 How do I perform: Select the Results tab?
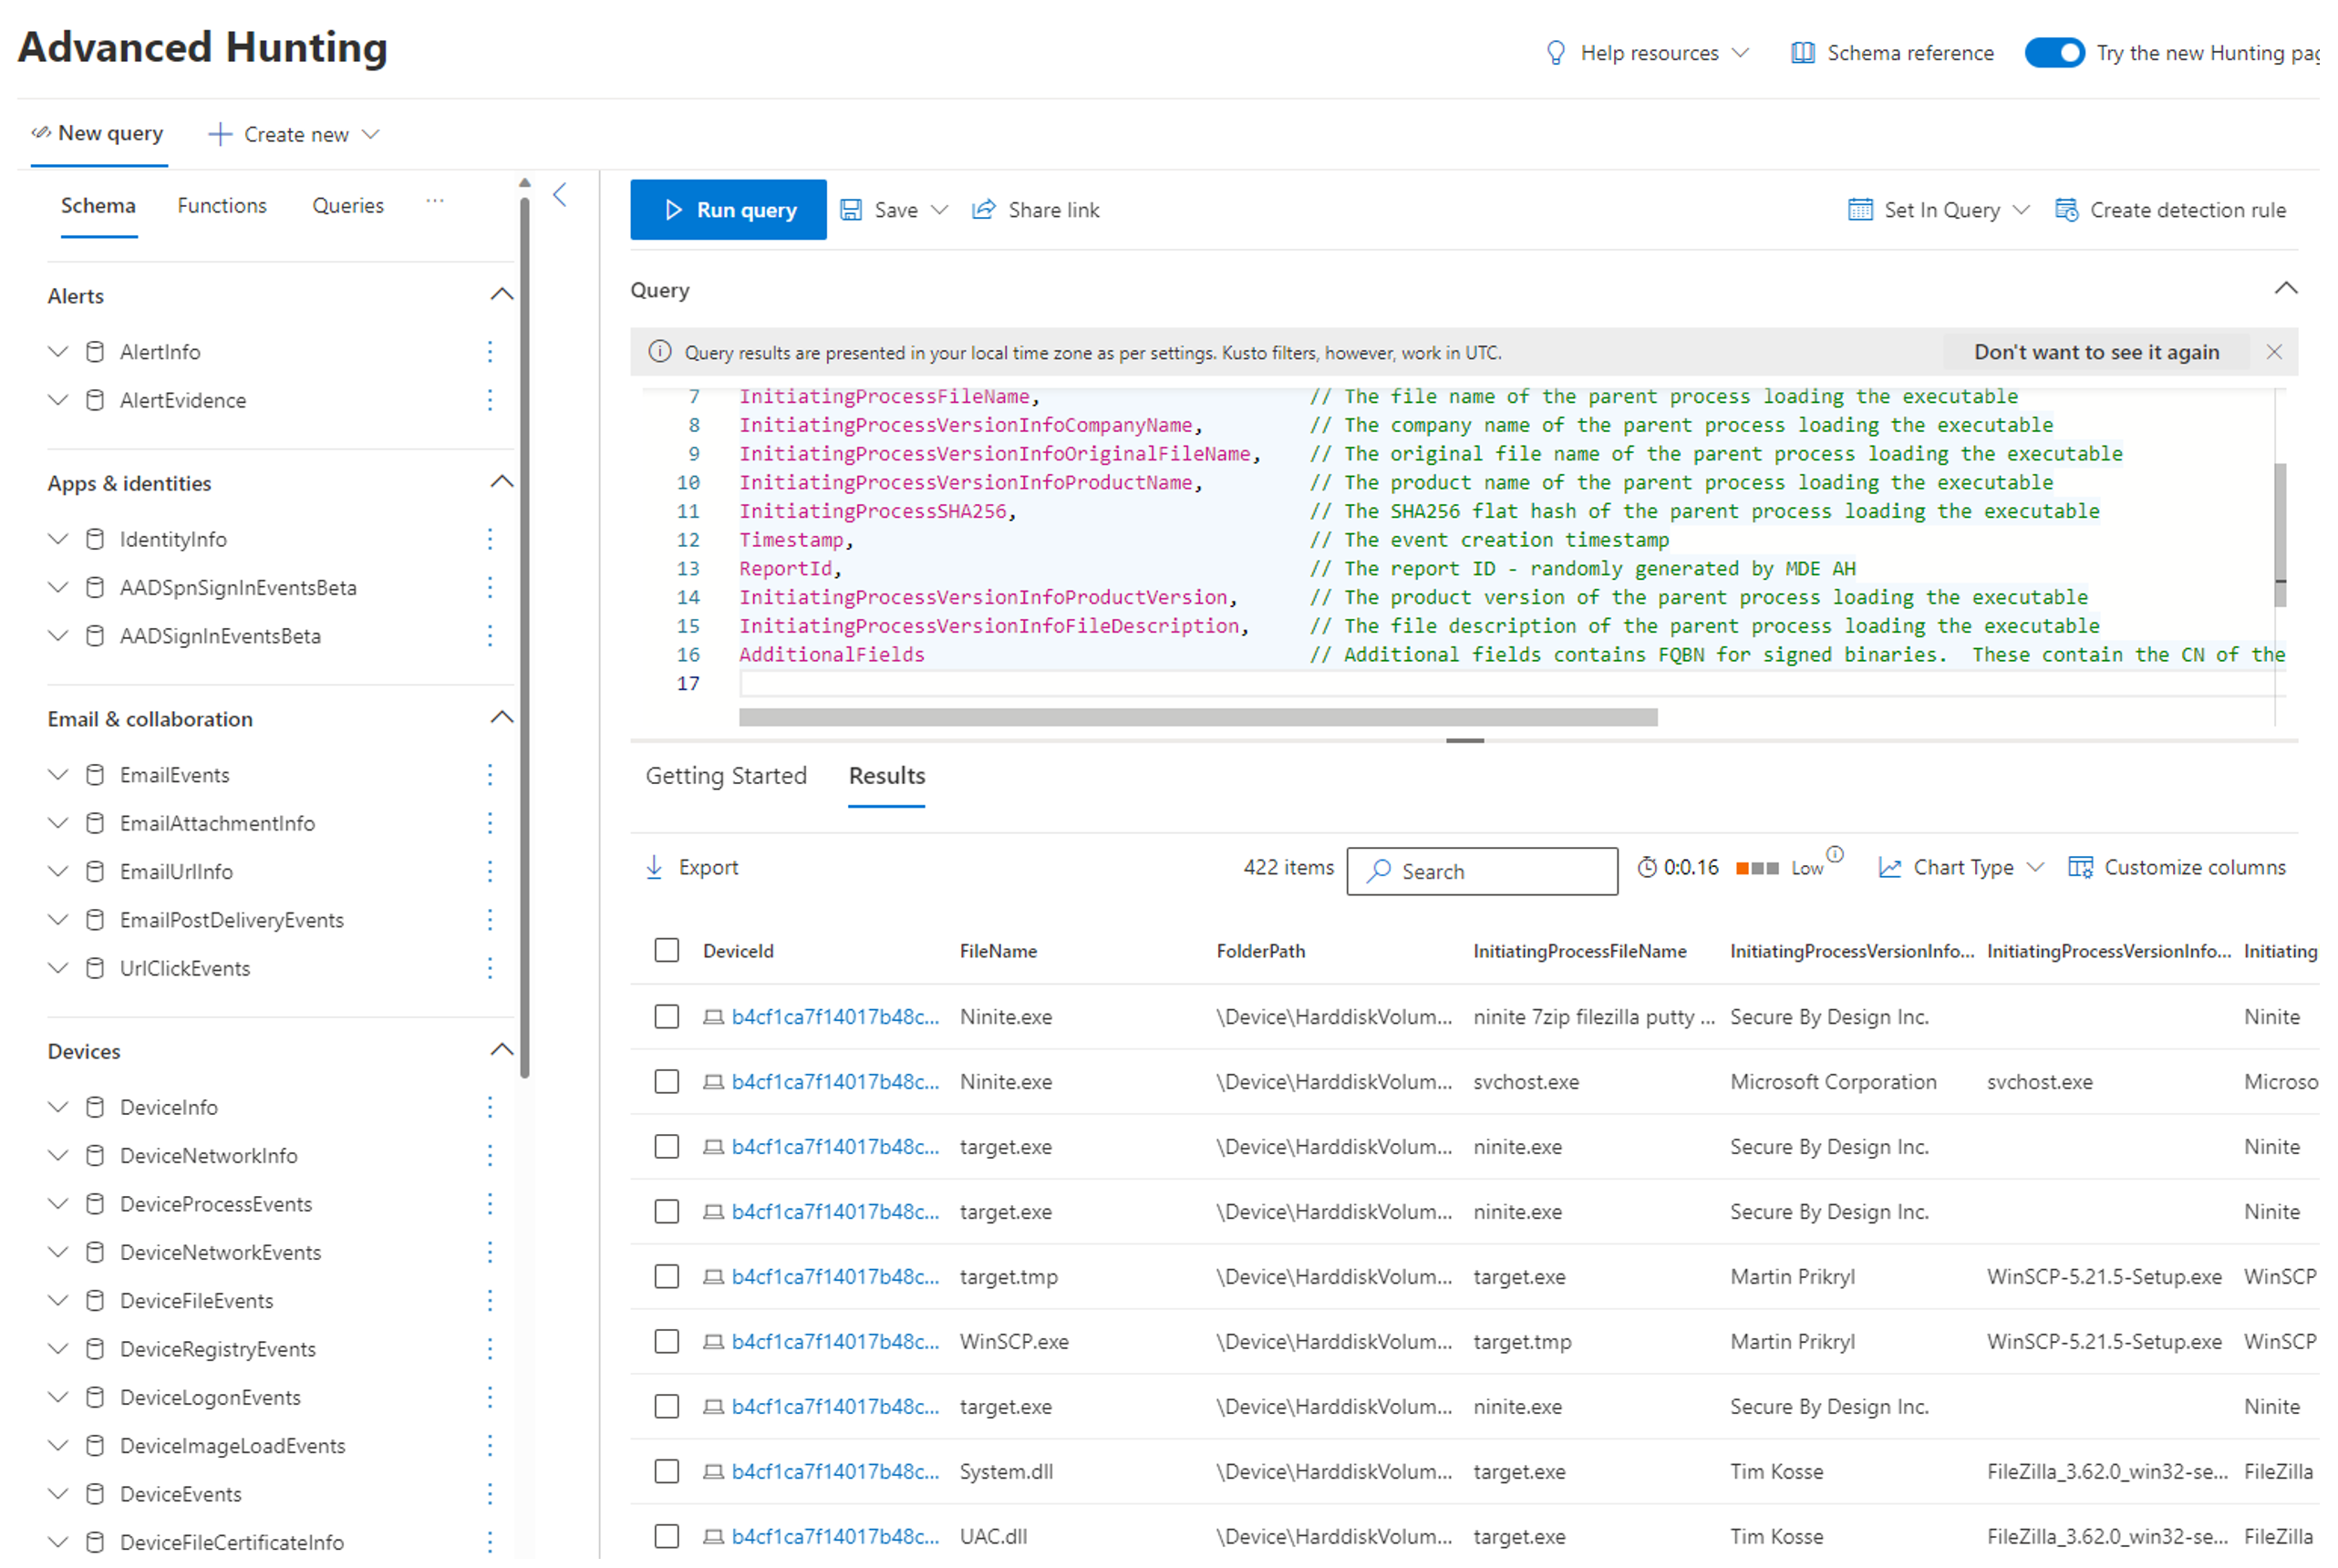[884, 777]
